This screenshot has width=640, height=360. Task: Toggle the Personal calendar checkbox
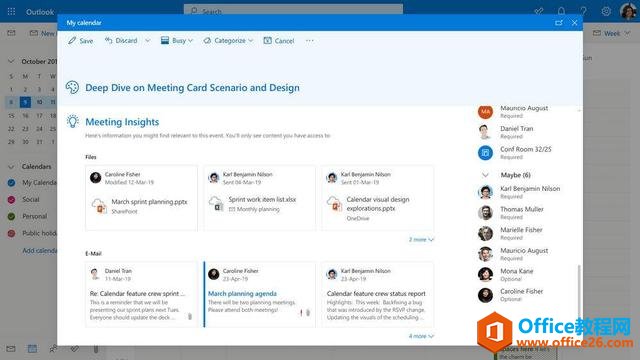[x=11, y=216]
